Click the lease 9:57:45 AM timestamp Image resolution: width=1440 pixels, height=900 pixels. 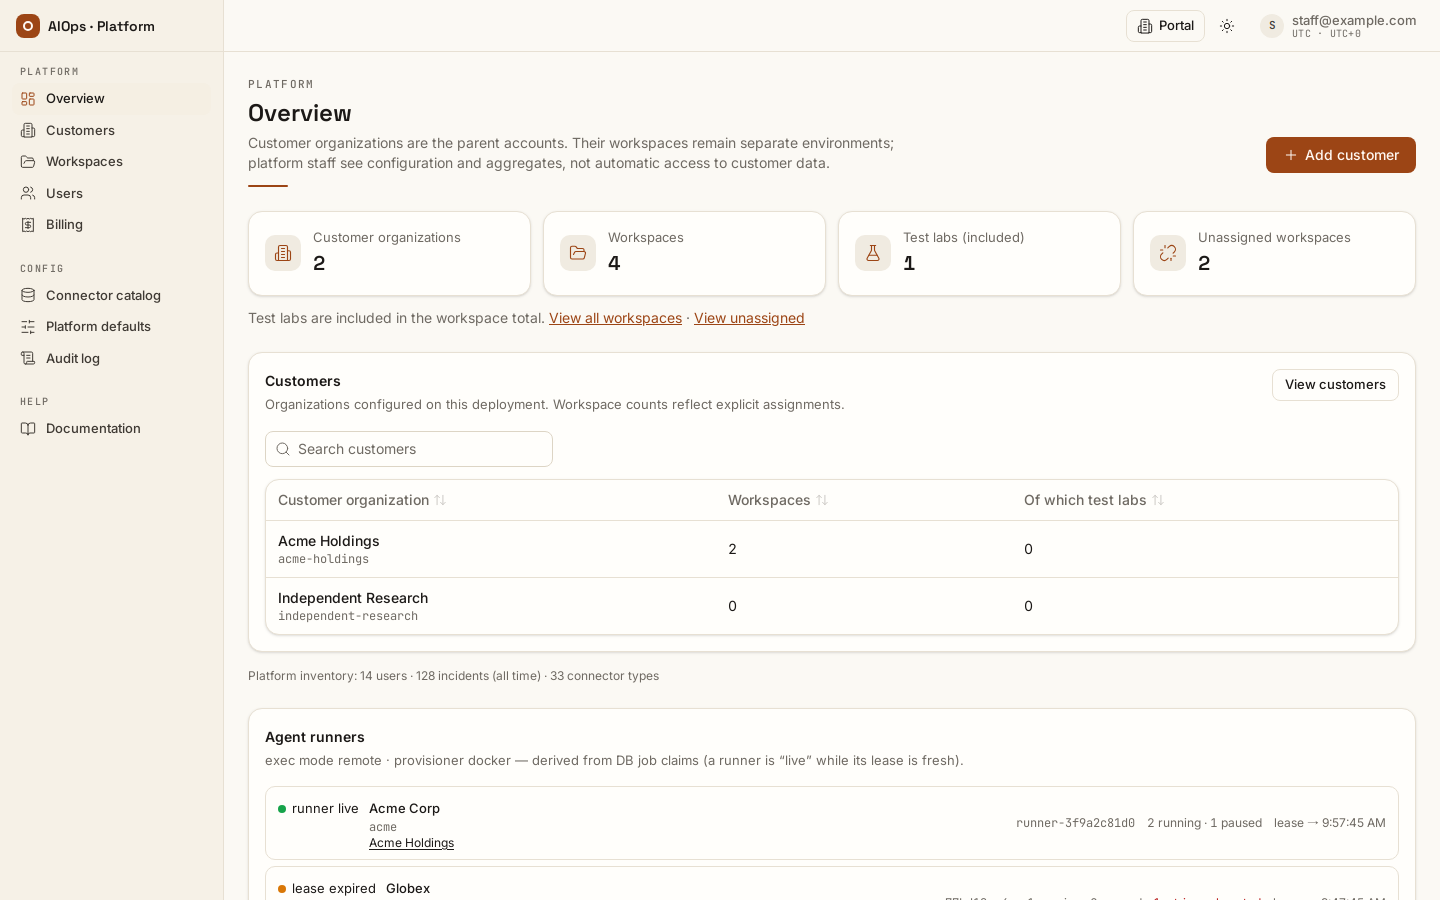click(x=1329, y=823)
